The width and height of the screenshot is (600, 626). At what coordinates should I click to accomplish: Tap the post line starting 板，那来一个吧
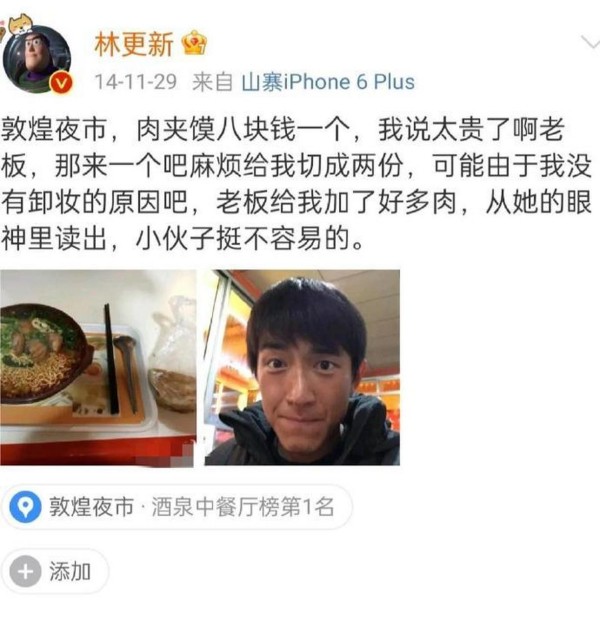coord(296,166)
